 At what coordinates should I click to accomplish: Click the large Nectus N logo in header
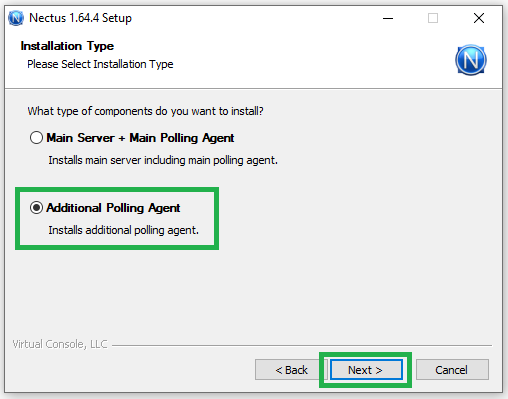(471, 60)
